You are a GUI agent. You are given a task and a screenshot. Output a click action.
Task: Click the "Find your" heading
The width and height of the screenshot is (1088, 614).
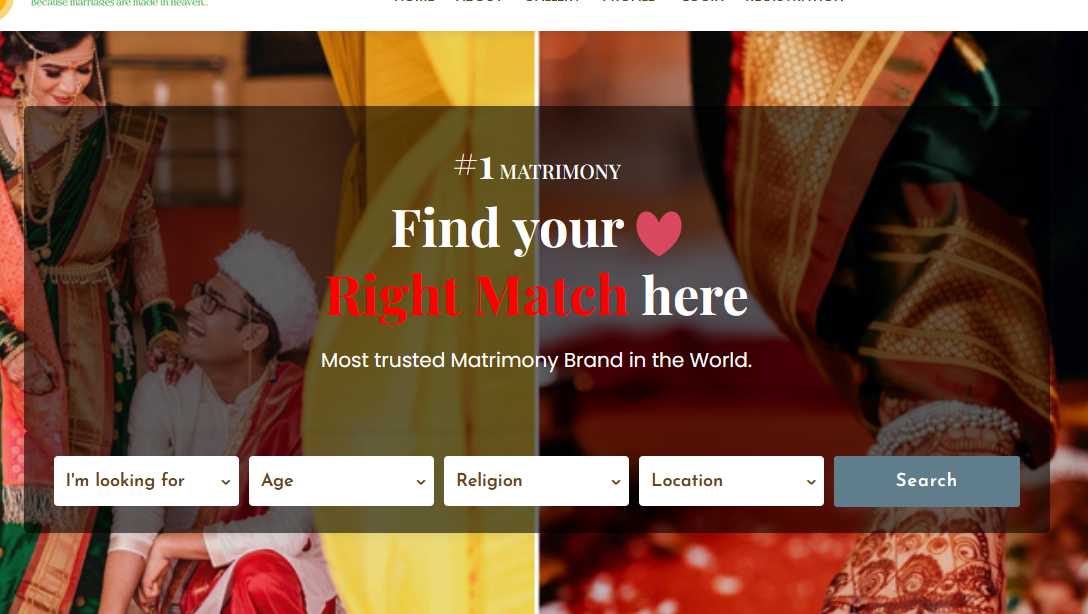tap(507, 229)
